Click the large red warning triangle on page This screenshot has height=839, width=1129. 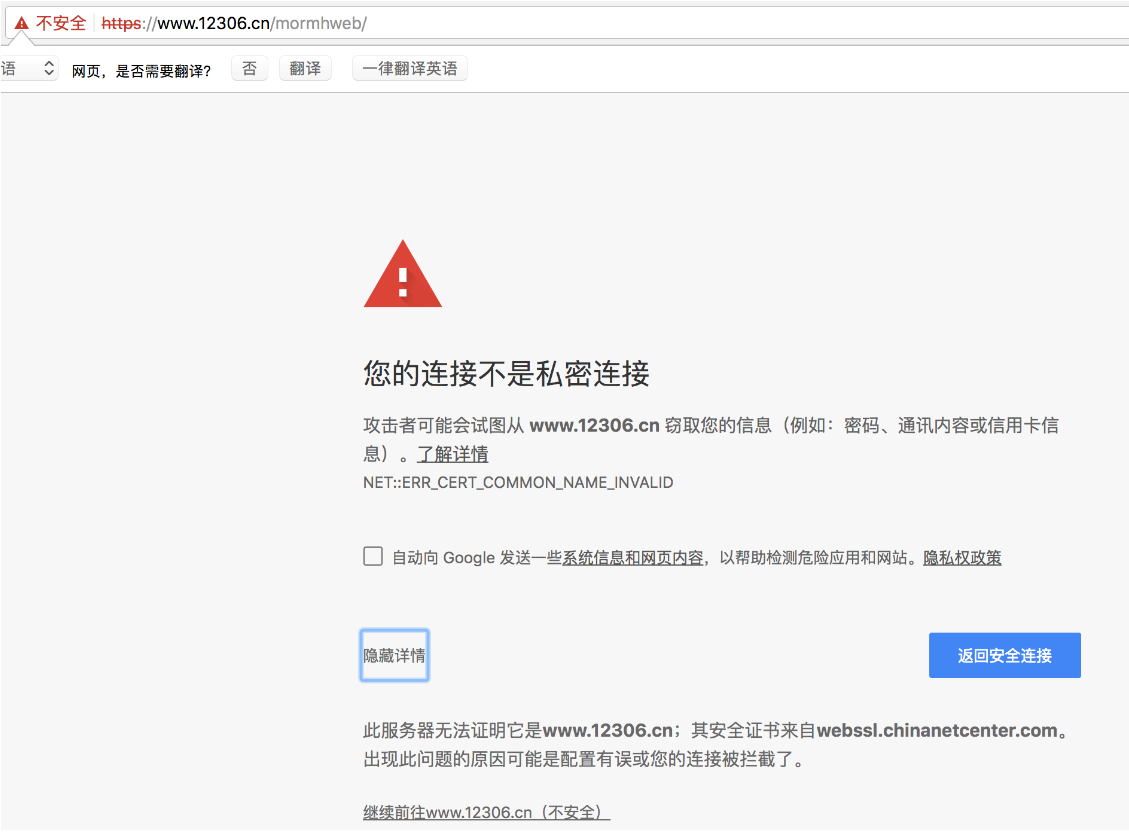[x=402, y=274]
